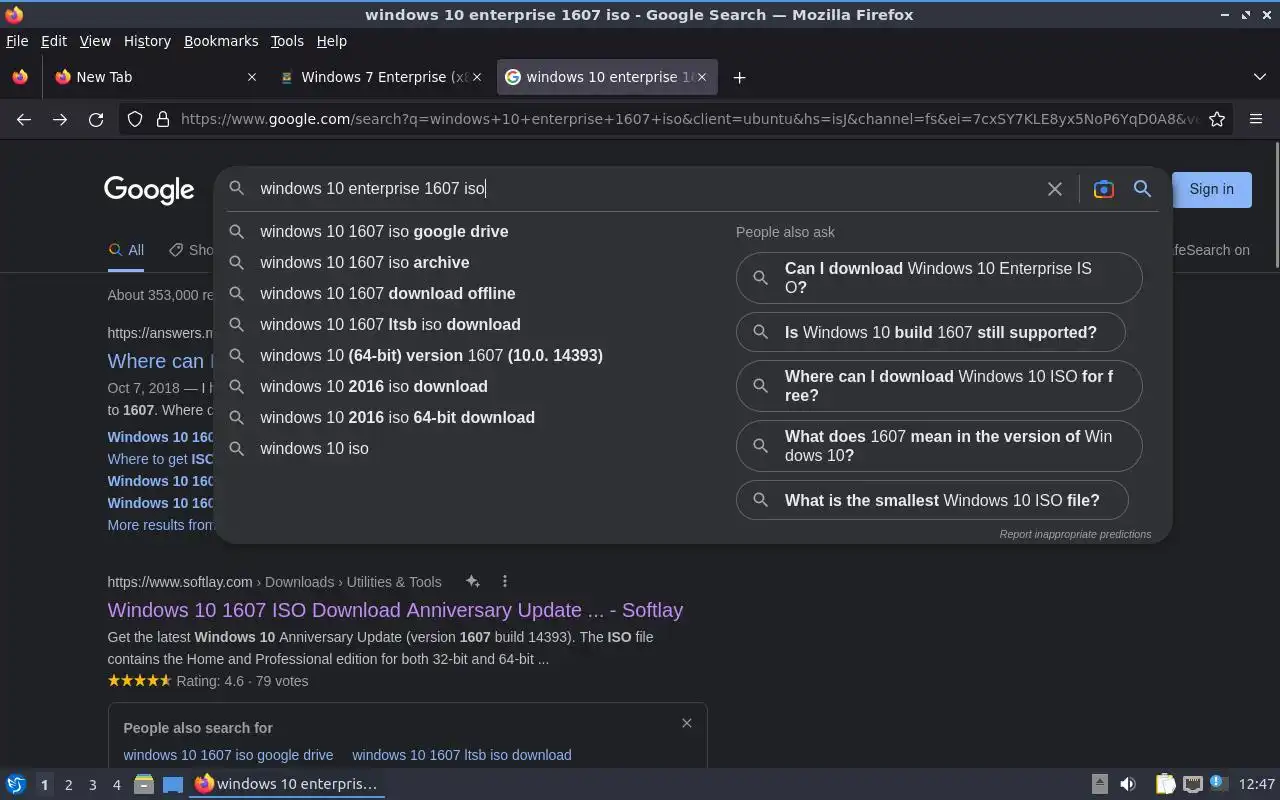Switch to workspace 2
Image resolution: width=1280 pixels, height=800 pixels.
[x=68, y=785]
